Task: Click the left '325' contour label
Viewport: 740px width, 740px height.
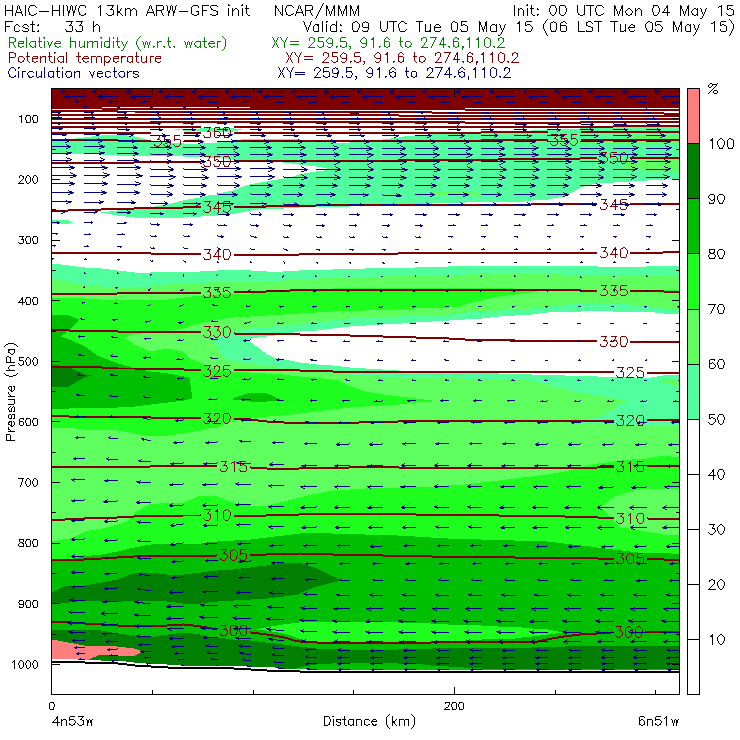Action: (217, 371)
